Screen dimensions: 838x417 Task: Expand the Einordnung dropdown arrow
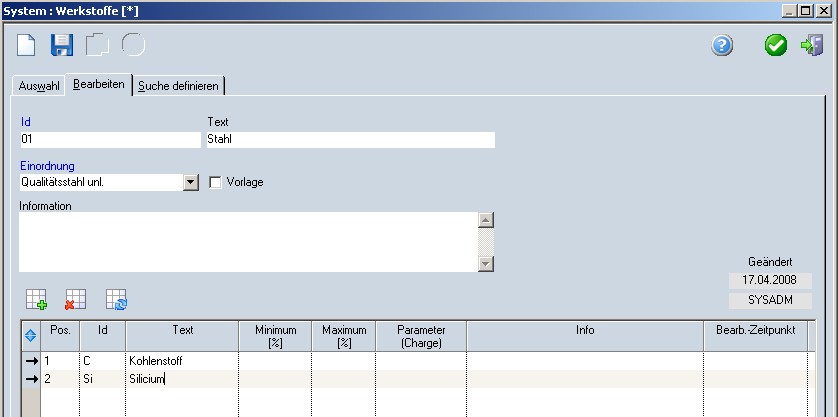tap(191, 182)
